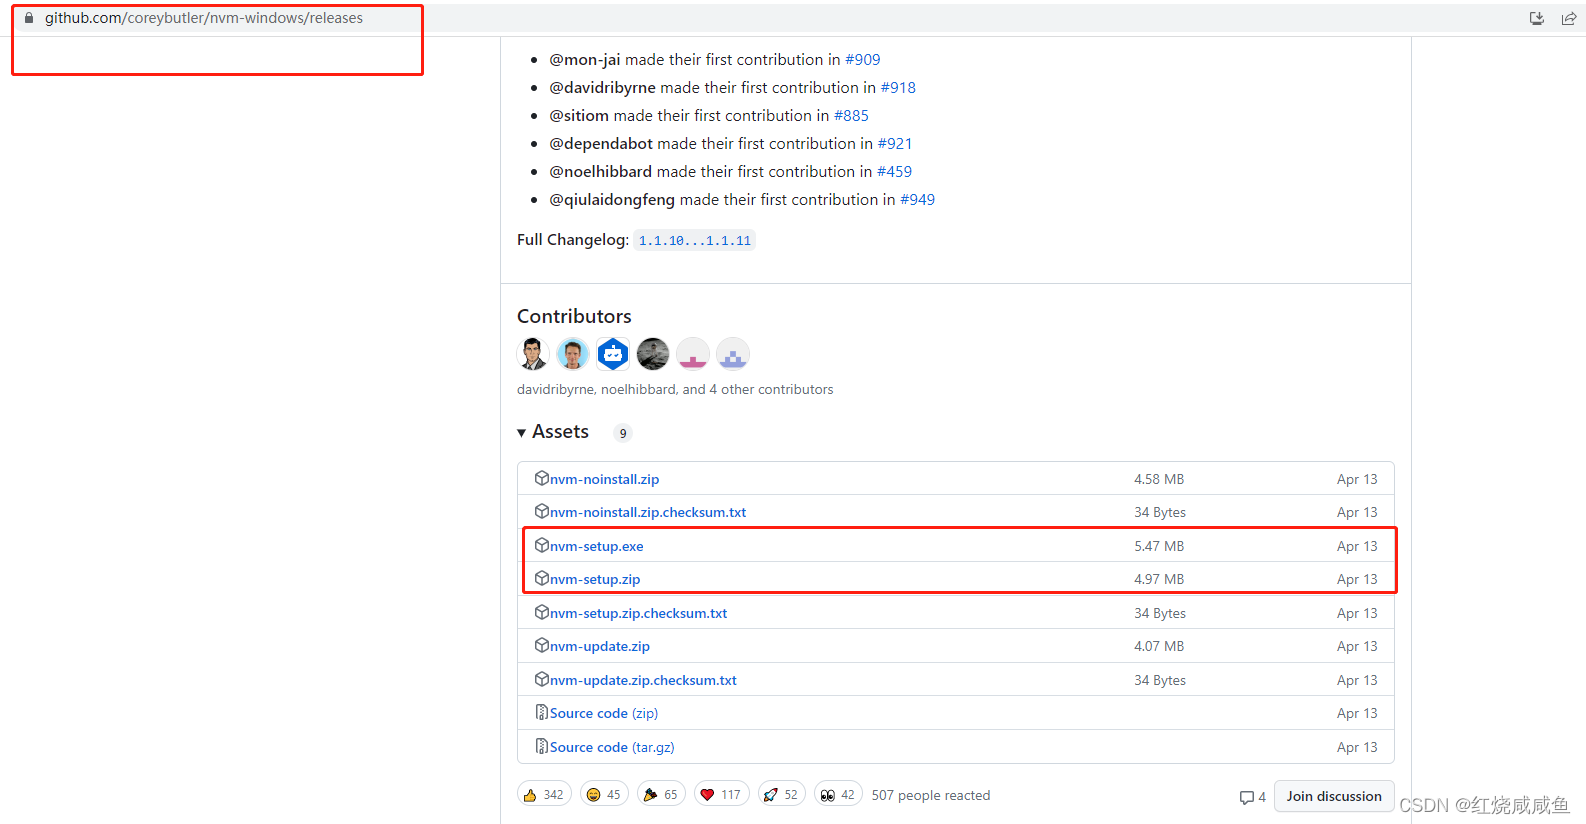Click the Assets count badge showing 9
Screen dimensions: 1586x824
click(623, 433)
